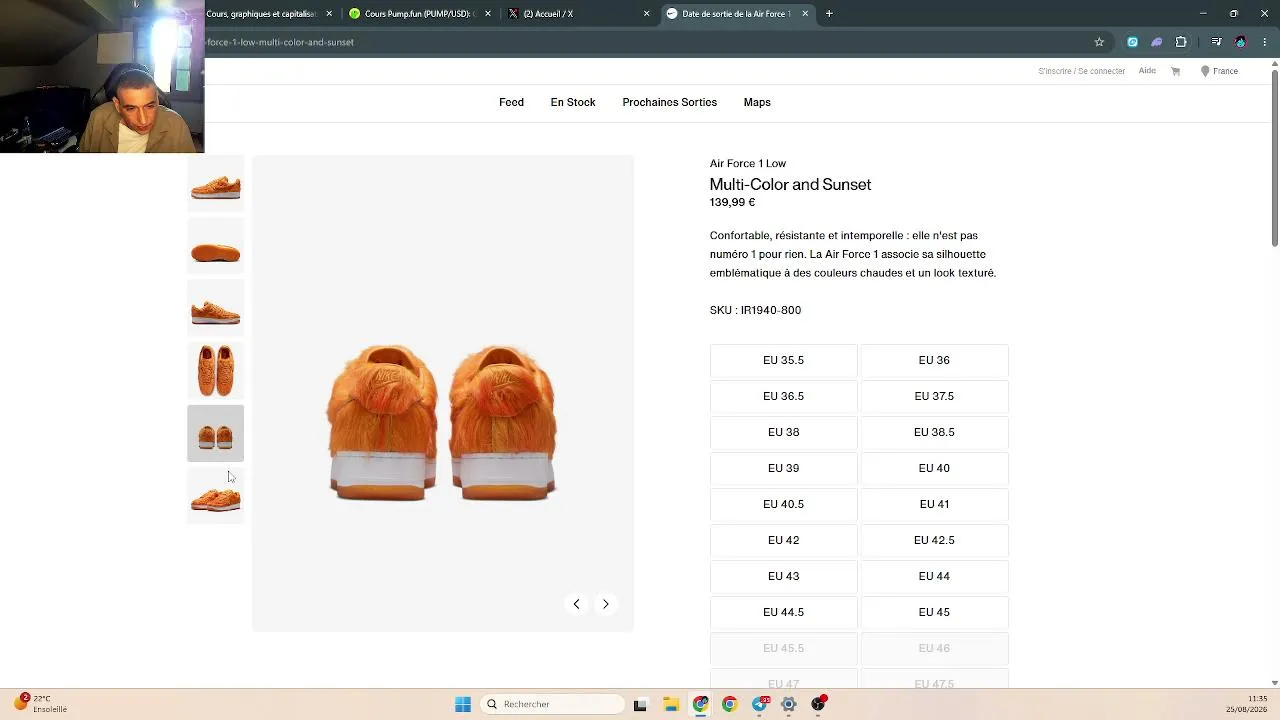
Task: Select size EU 41
Action: 934,504
